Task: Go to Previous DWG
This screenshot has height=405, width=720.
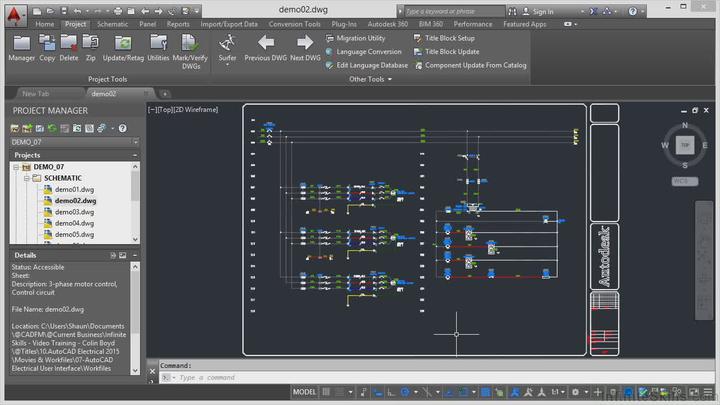Action: (265, 48)
